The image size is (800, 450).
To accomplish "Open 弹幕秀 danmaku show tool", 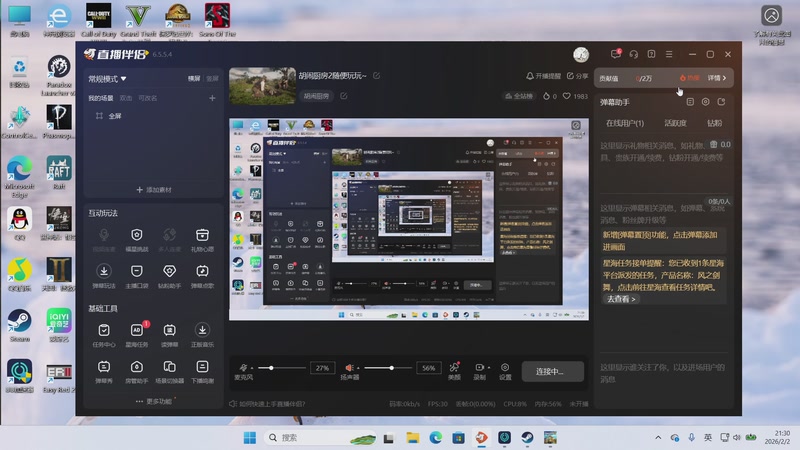I will tap(104, 371).
